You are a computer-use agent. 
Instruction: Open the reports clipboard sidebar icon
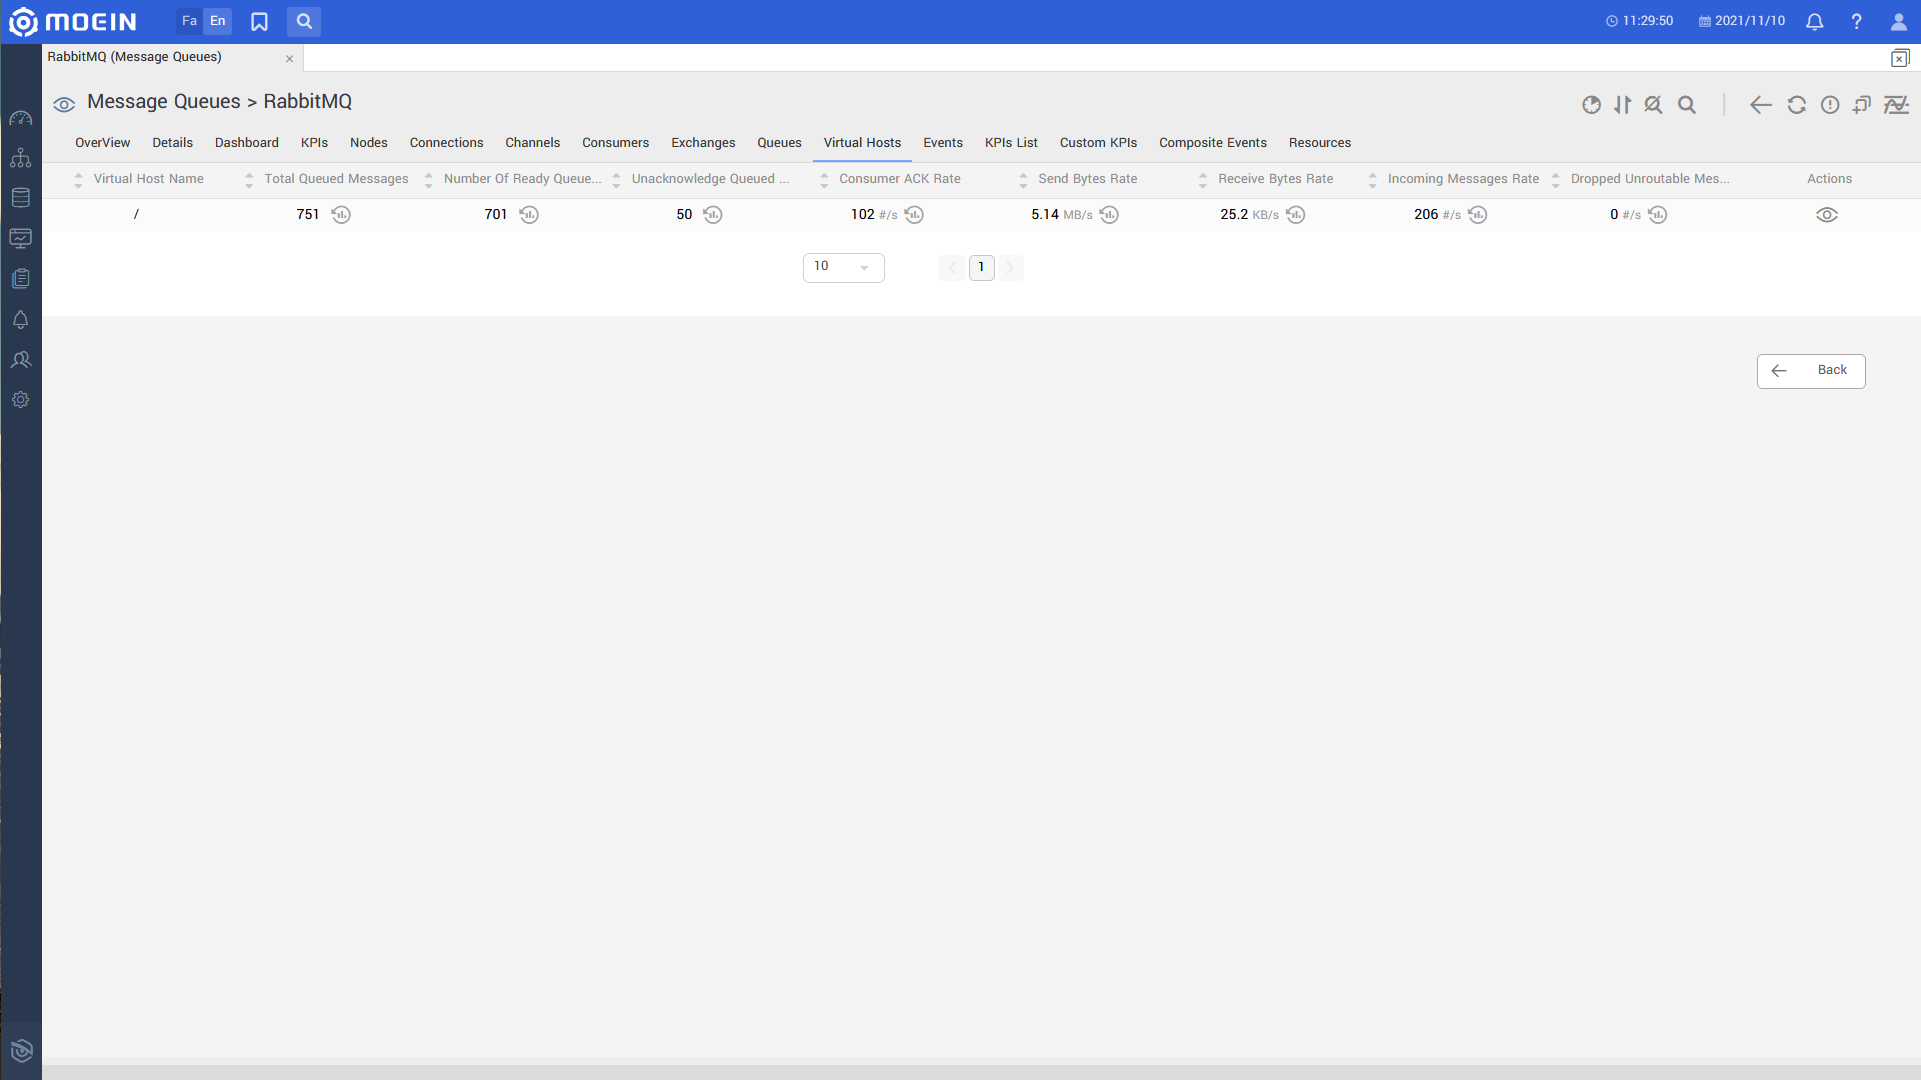20,279
